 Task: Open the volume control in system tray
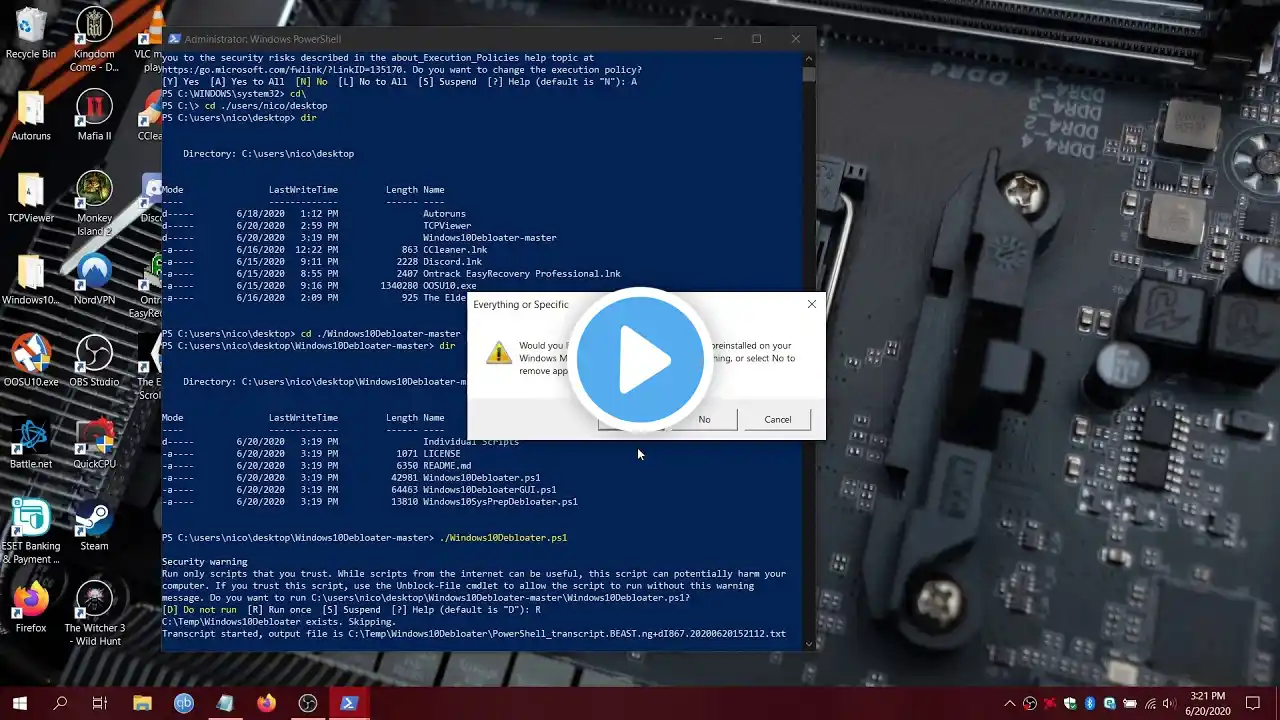(x=1170, y=703)
